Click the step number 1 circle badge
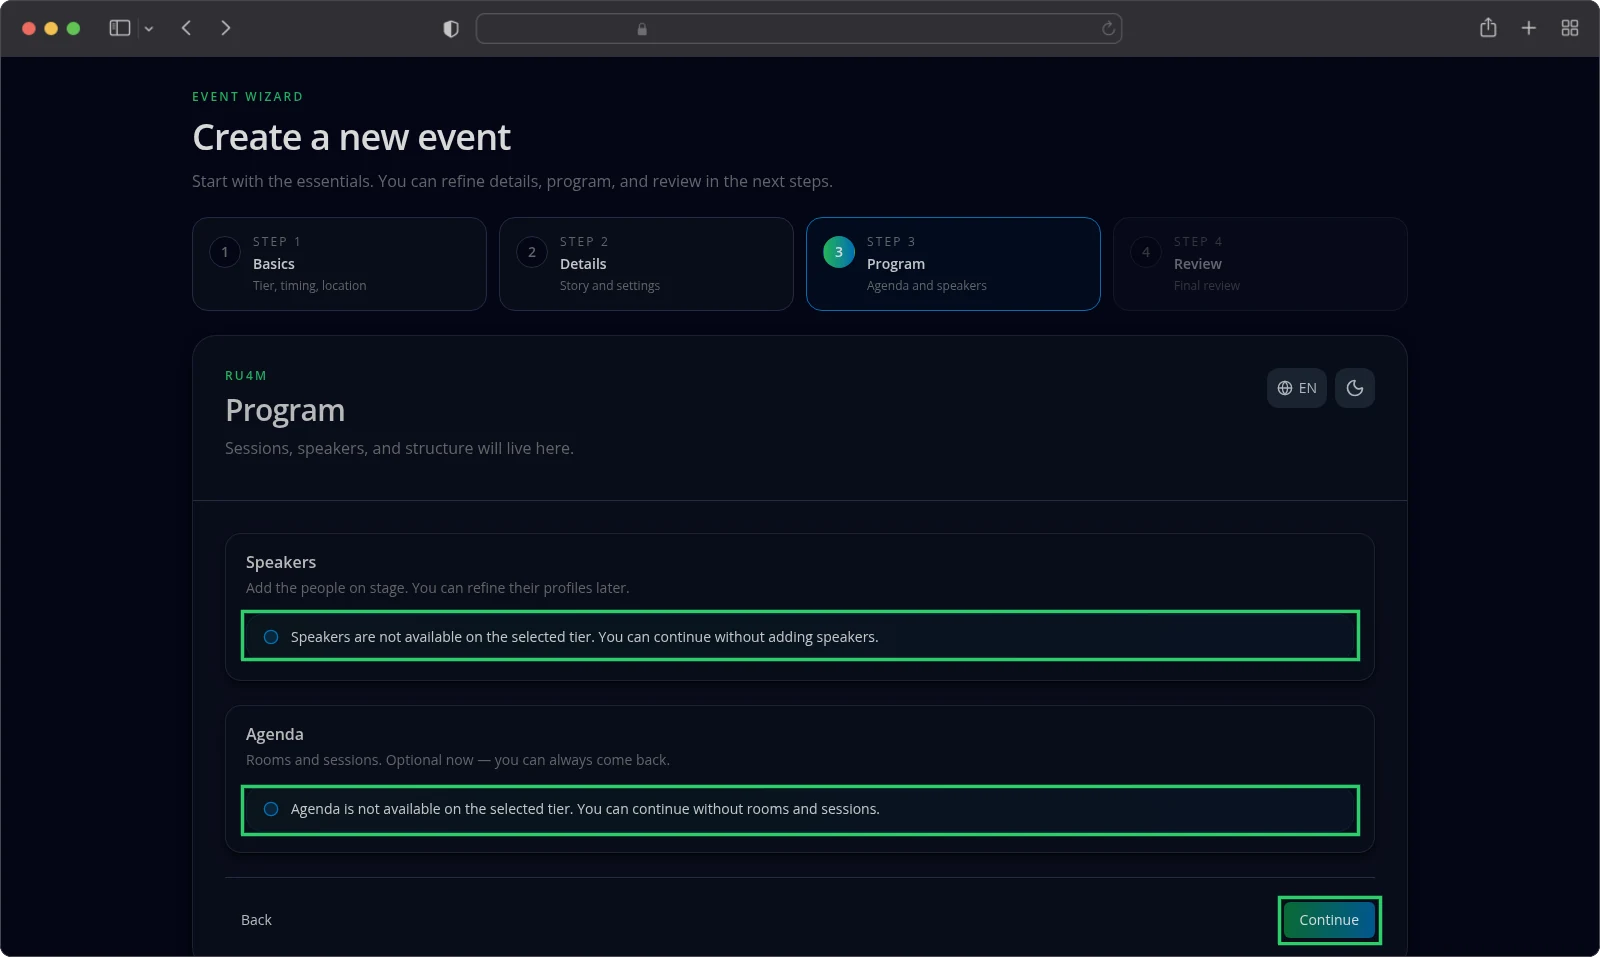The width and height of the screenshot is (1600, 957). [x=225, y=252]
